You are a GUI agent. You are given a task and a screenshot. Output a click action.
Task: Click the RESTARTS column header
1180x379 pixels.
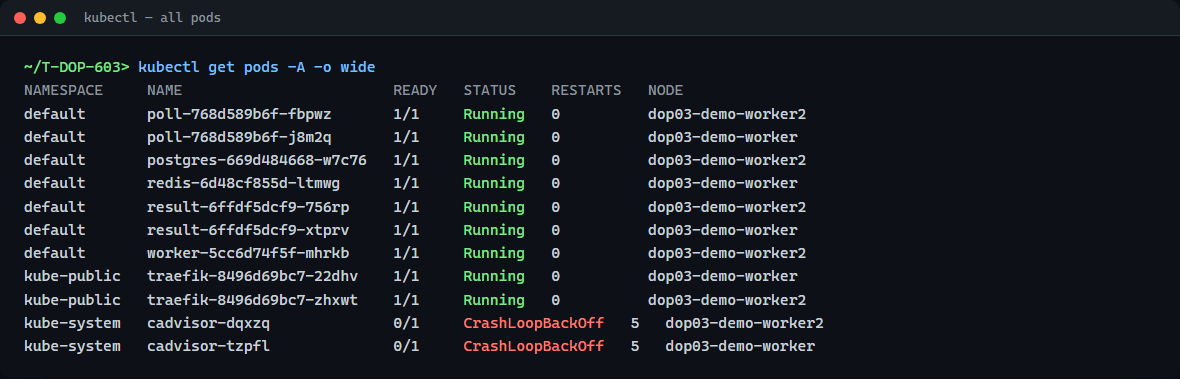coord(586,91)
